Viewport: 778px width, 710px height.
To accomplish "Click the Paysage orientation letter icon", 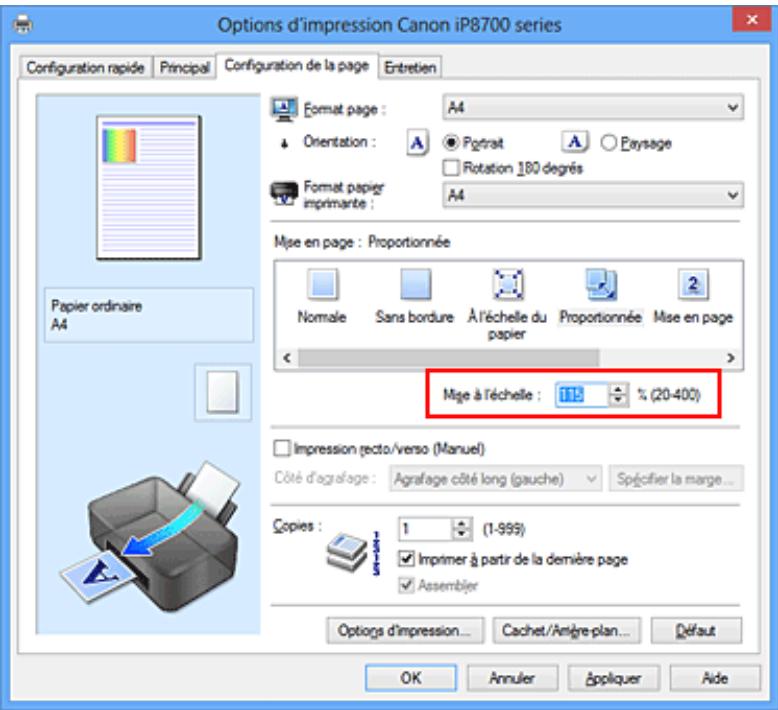I will coord(575,142).
